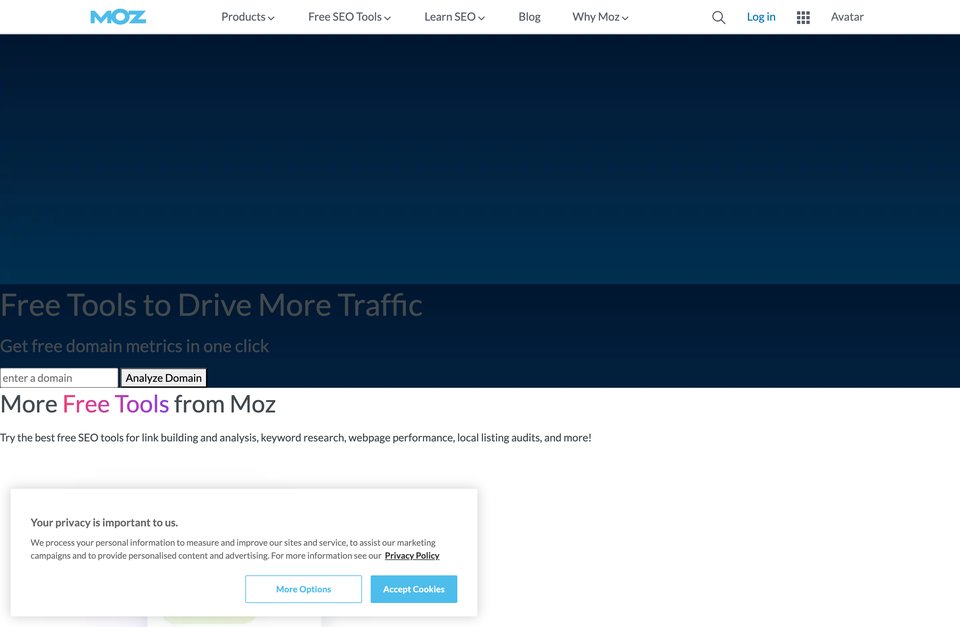Click the Log in link
This screenshot has height=627, width=960.
pos(761,17)
